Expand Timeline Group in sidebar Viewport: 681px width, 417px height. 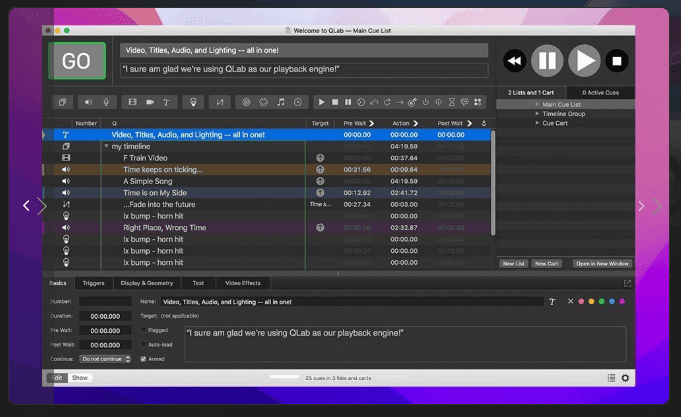click(x=537, y=114)
